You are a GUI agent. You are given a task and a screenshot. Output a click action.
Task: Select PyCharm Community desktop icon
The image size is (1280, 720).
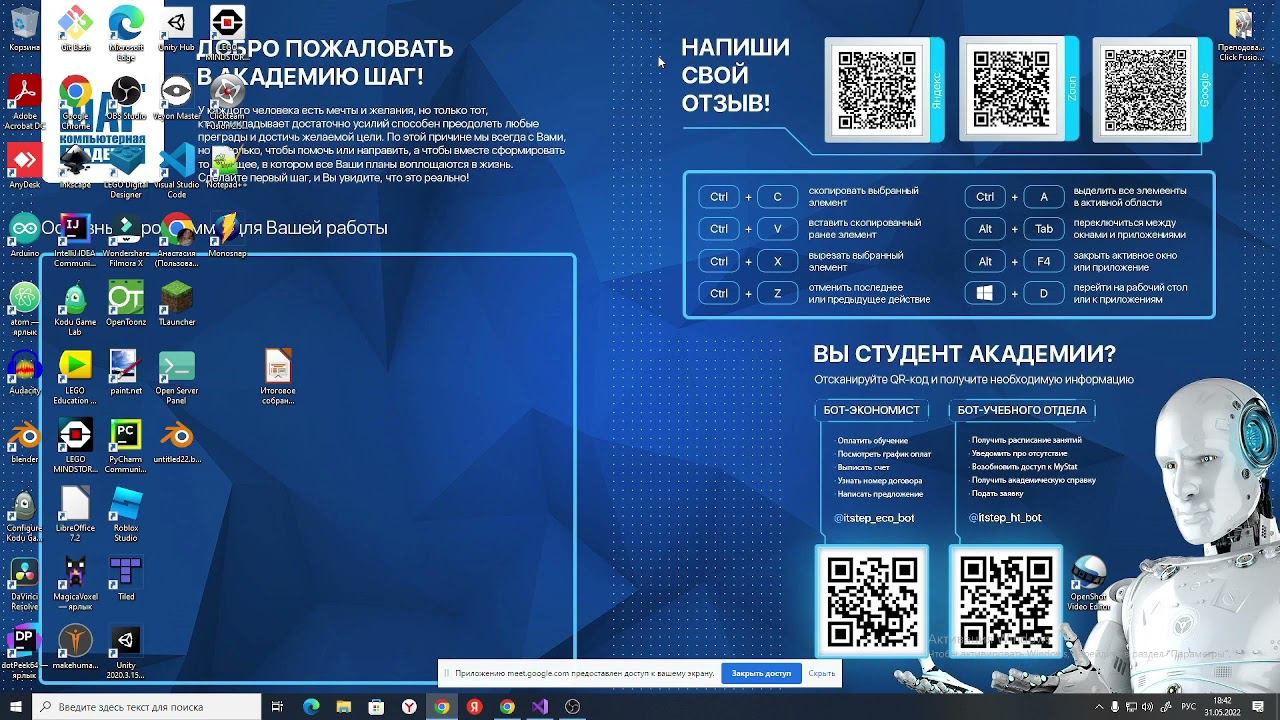click(126, 446)
